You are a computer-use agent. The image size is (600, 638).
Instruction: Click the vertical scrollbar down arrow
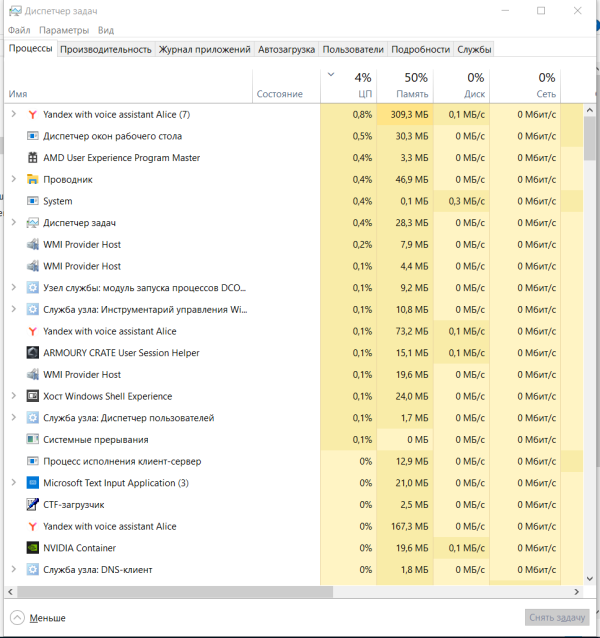click(x=590, y=579)
